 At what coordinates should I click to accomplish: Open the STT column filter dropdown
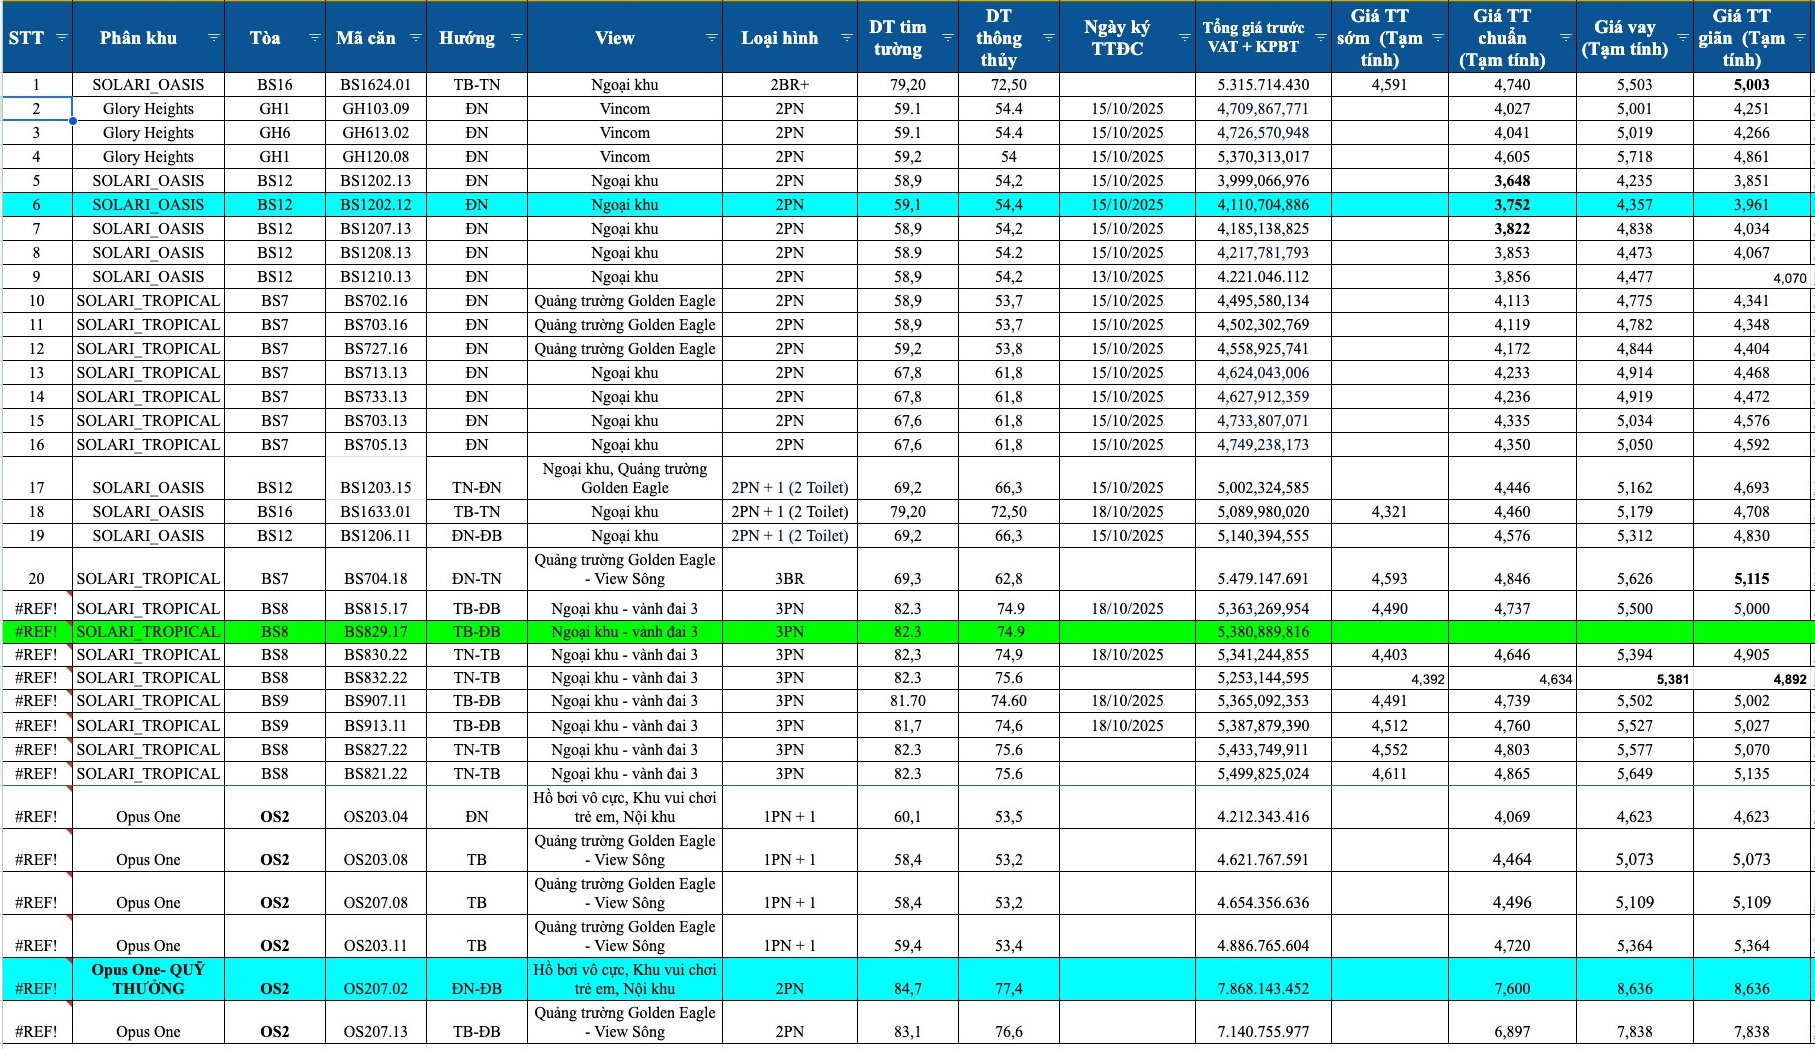(x=62, y=38)
